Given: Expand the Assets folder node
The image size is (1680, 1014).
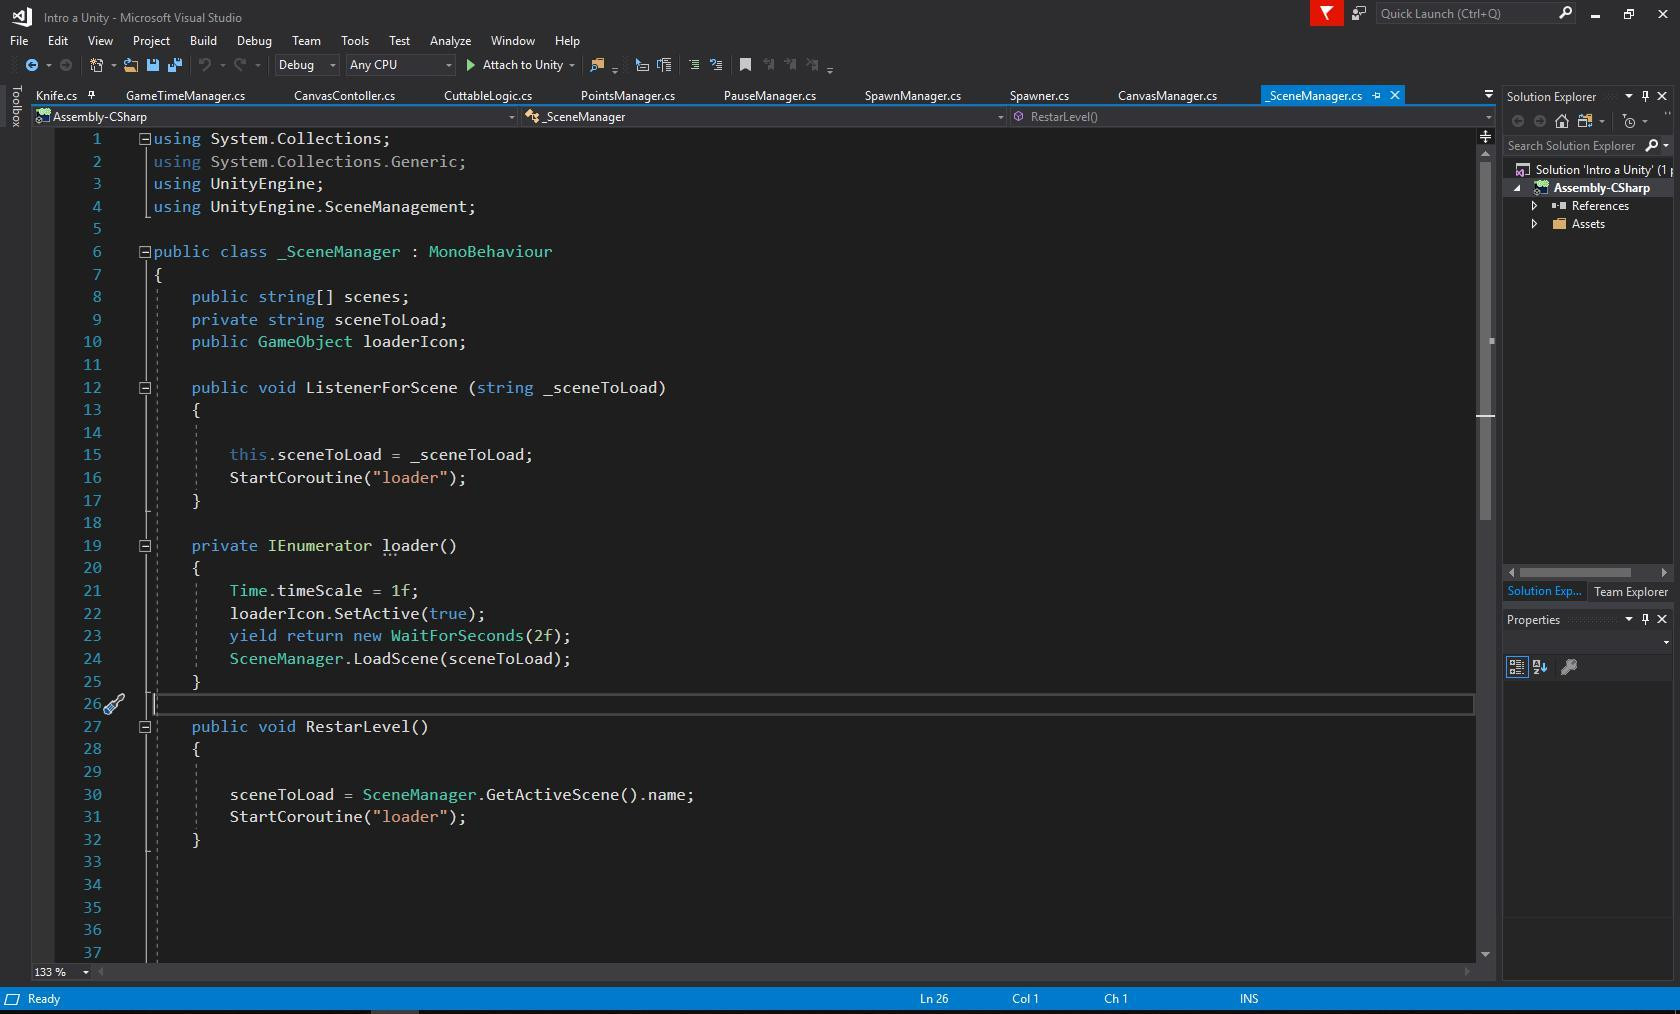Looking at the screenshot, I should tap(1535, 224).
